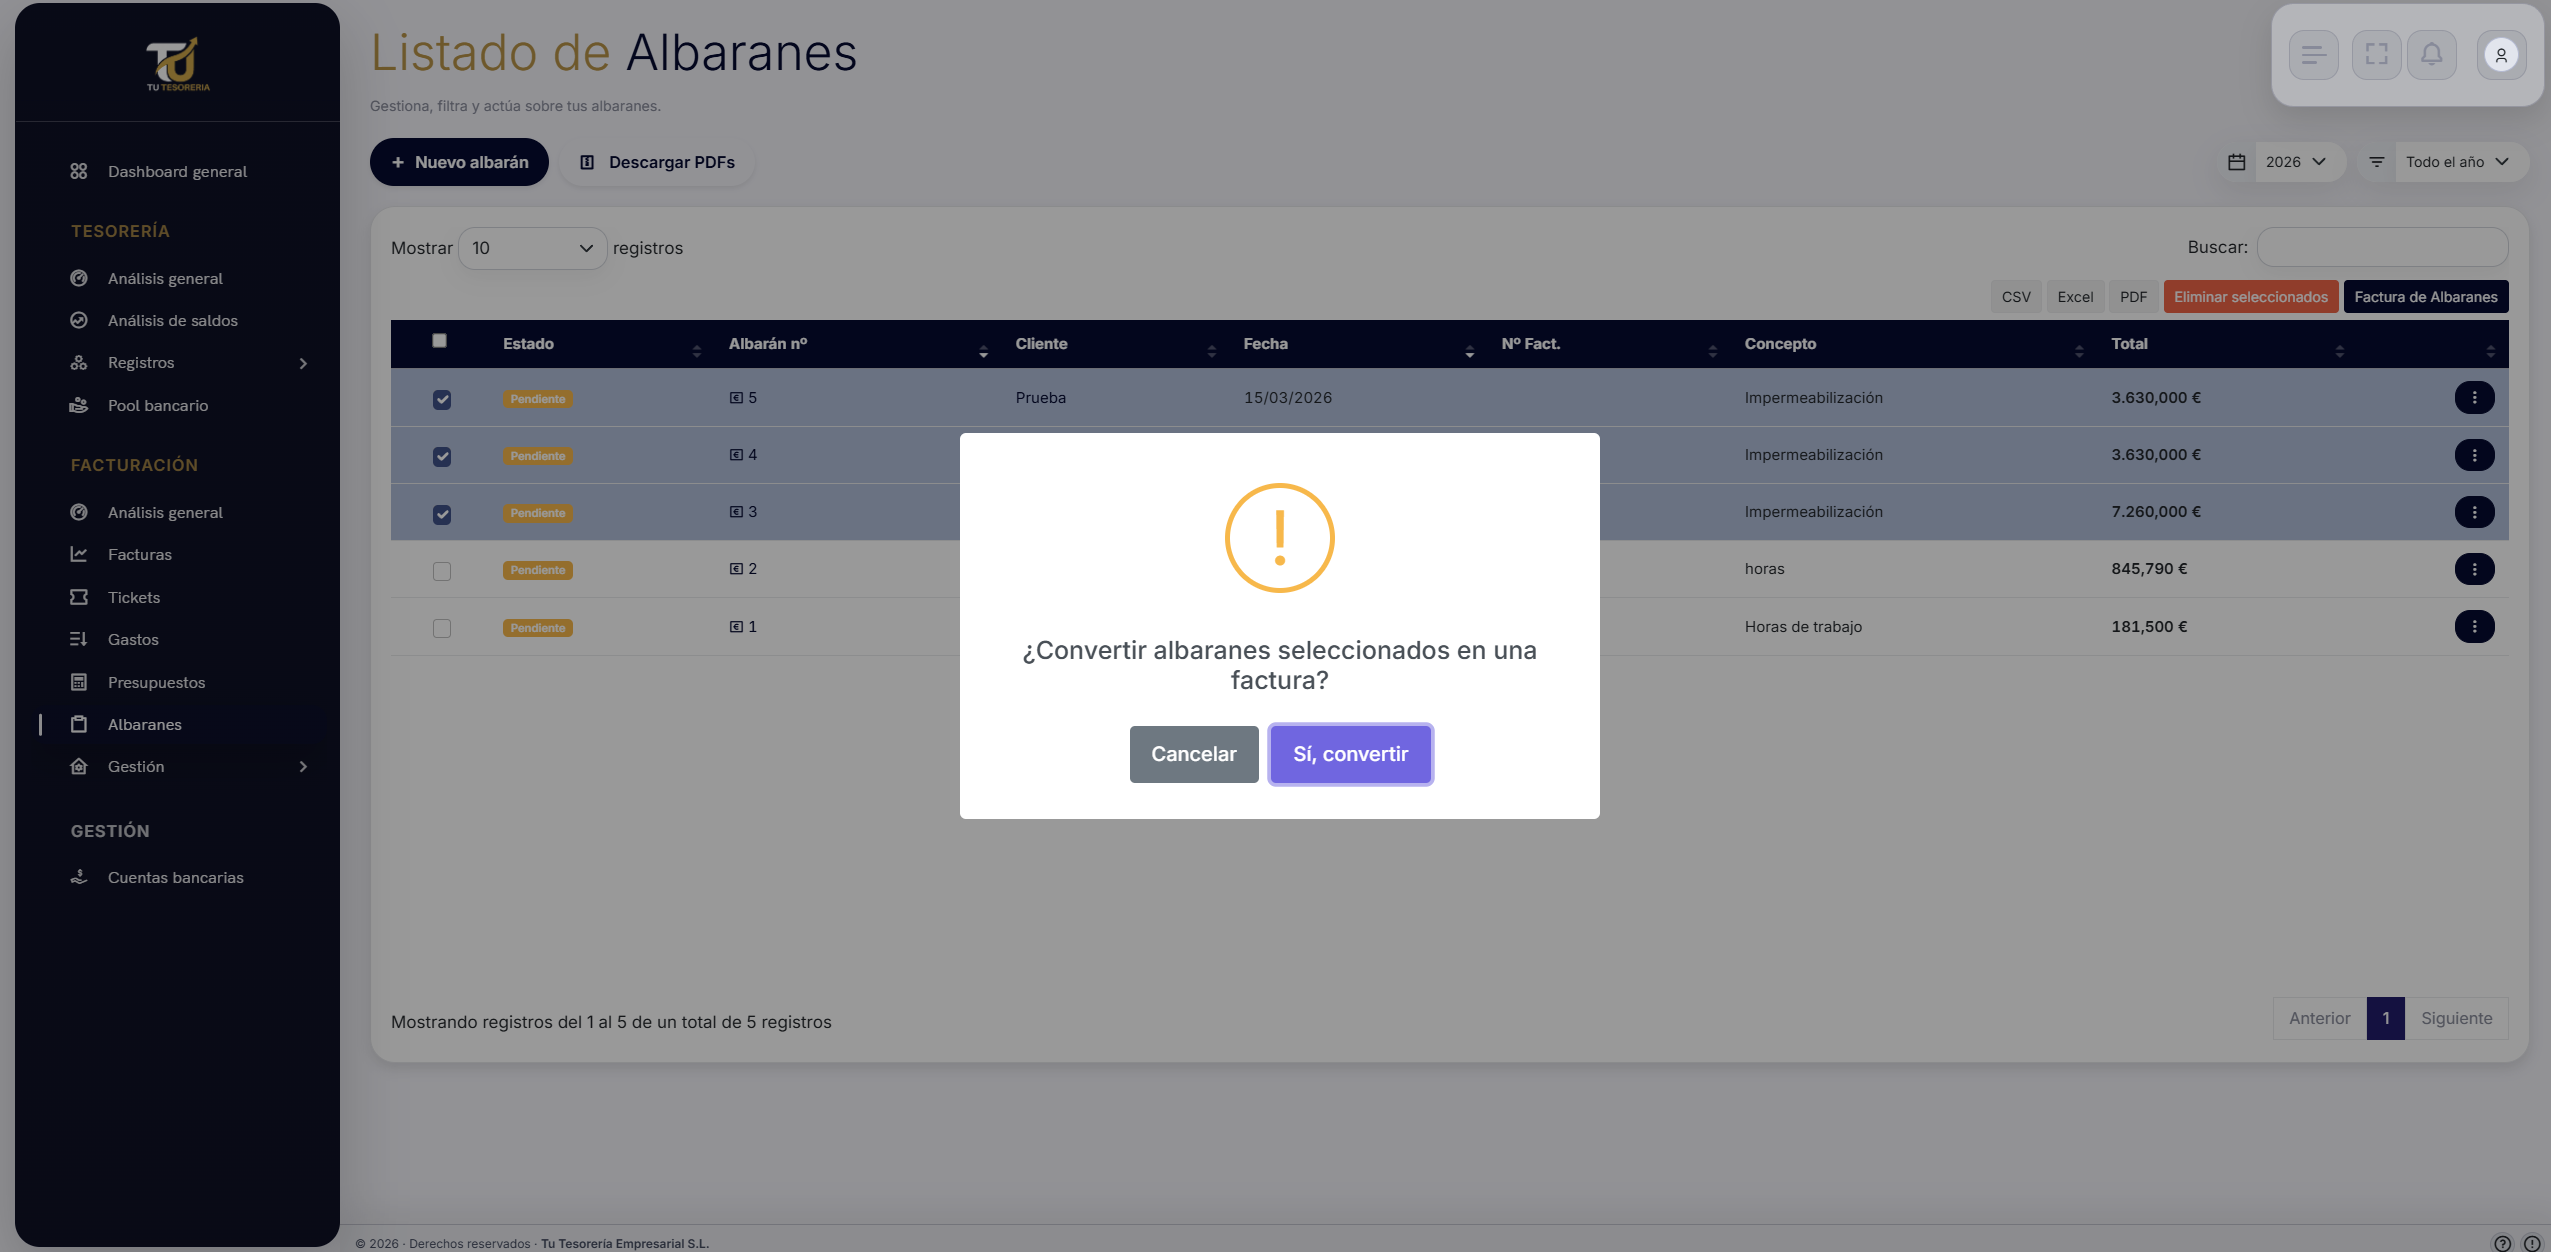Viewport: 2551px width, 1252px height.
Task: Open Análisis general under Tesorería
Action: coord(165,279)
